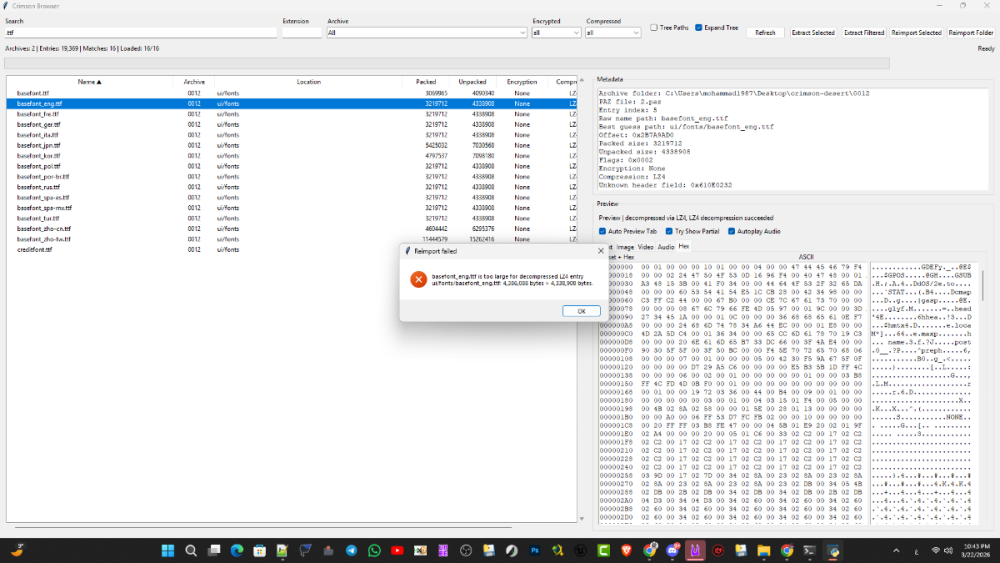Select the basefont_kor.ttf row
1000x563 pixels.
[291, 156]
